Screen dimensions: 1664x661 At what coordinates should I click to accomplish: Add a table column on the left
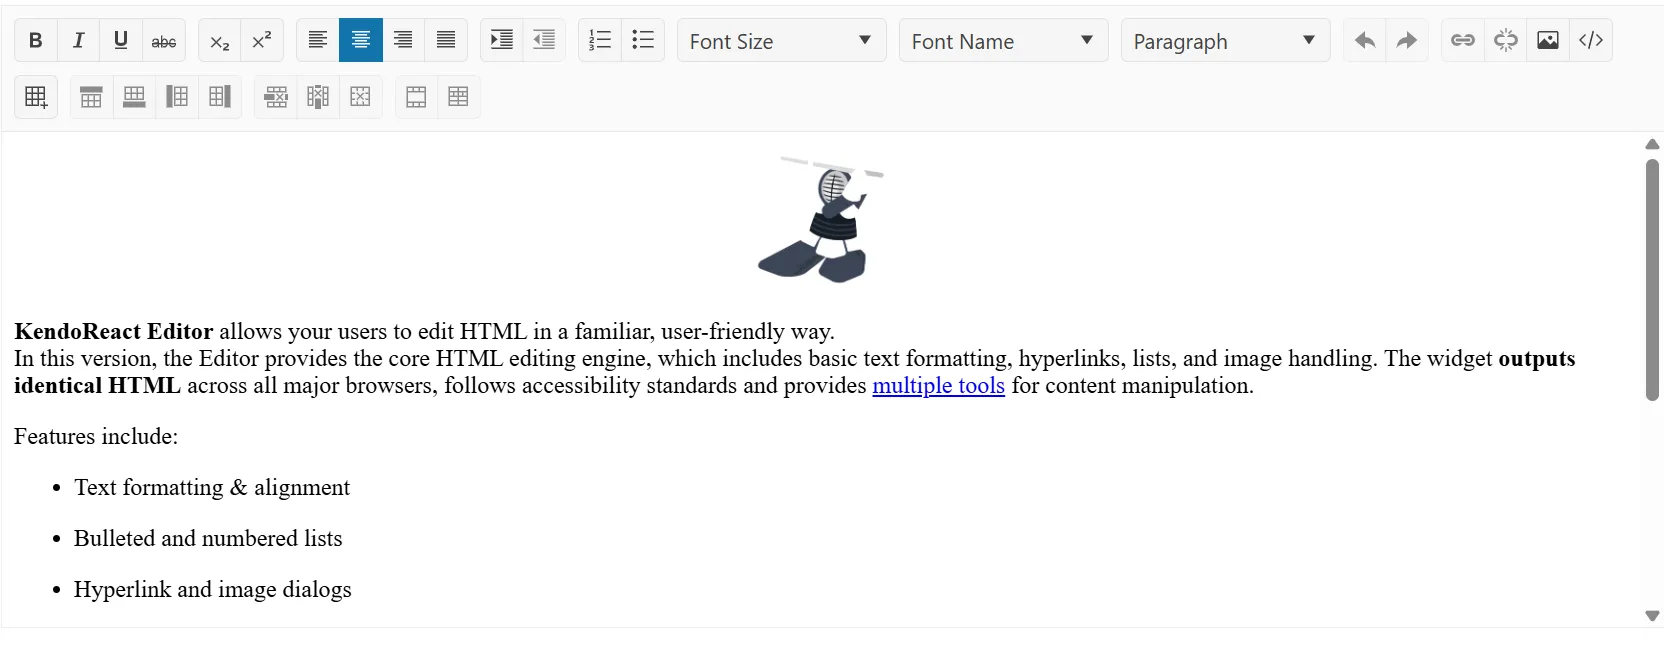pos(177,97)
